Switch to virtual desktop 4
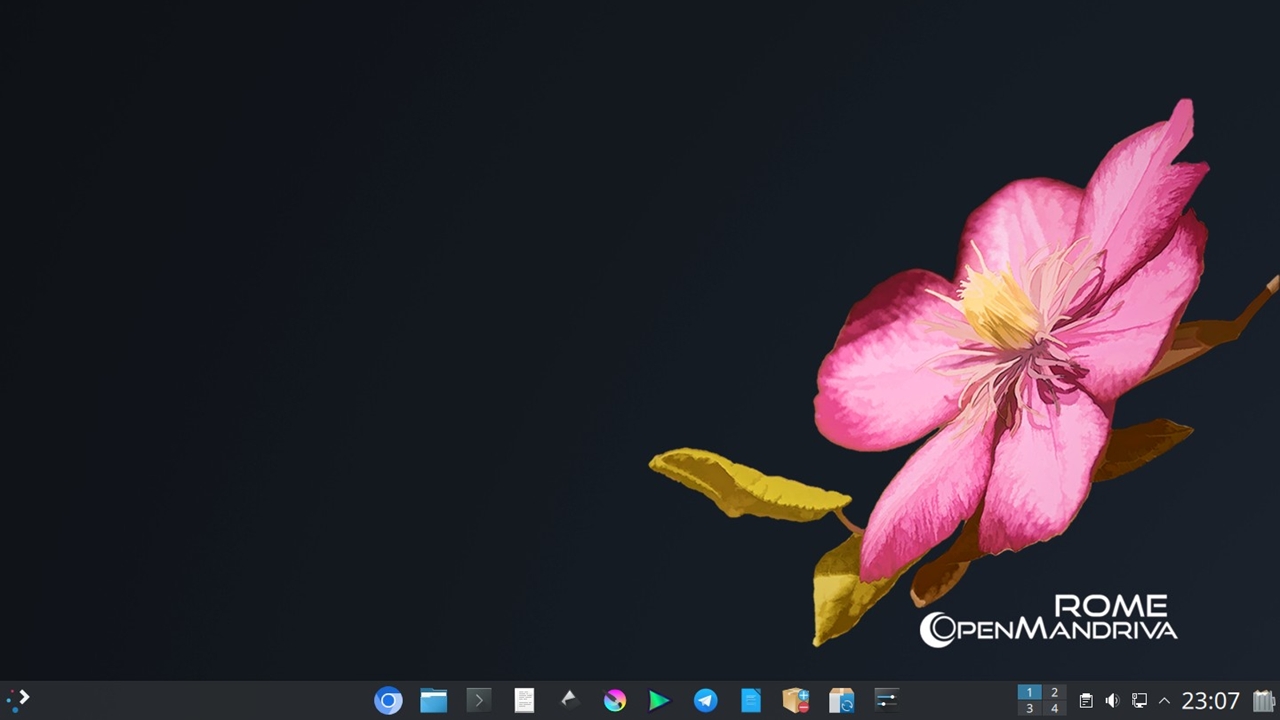 click(1054, 709)
